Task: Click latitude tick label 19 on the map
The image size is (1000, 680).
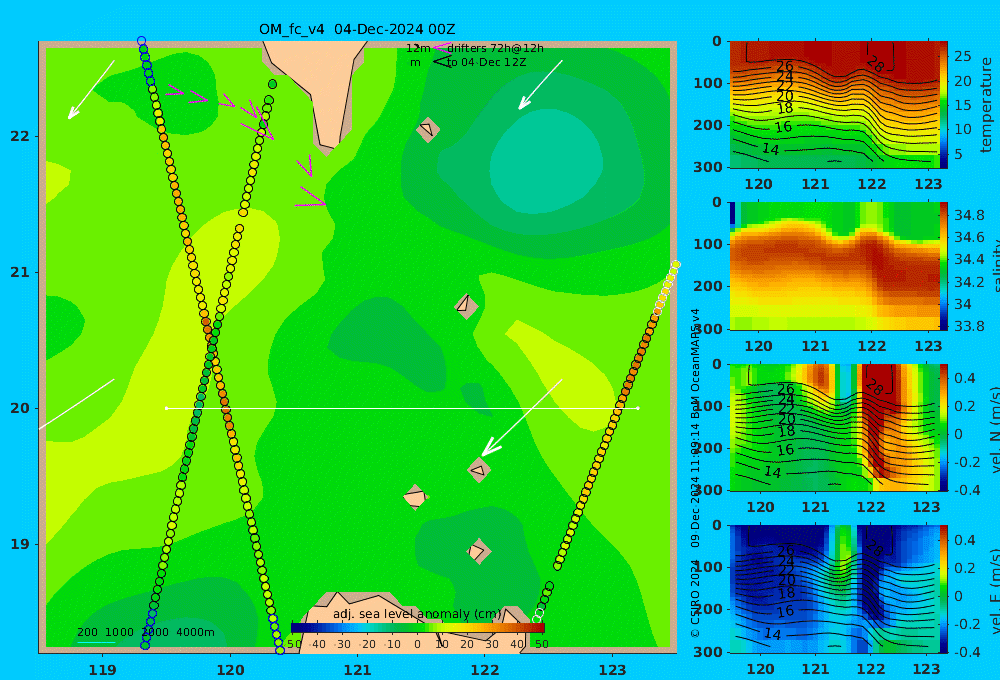Action: point(20,544)
